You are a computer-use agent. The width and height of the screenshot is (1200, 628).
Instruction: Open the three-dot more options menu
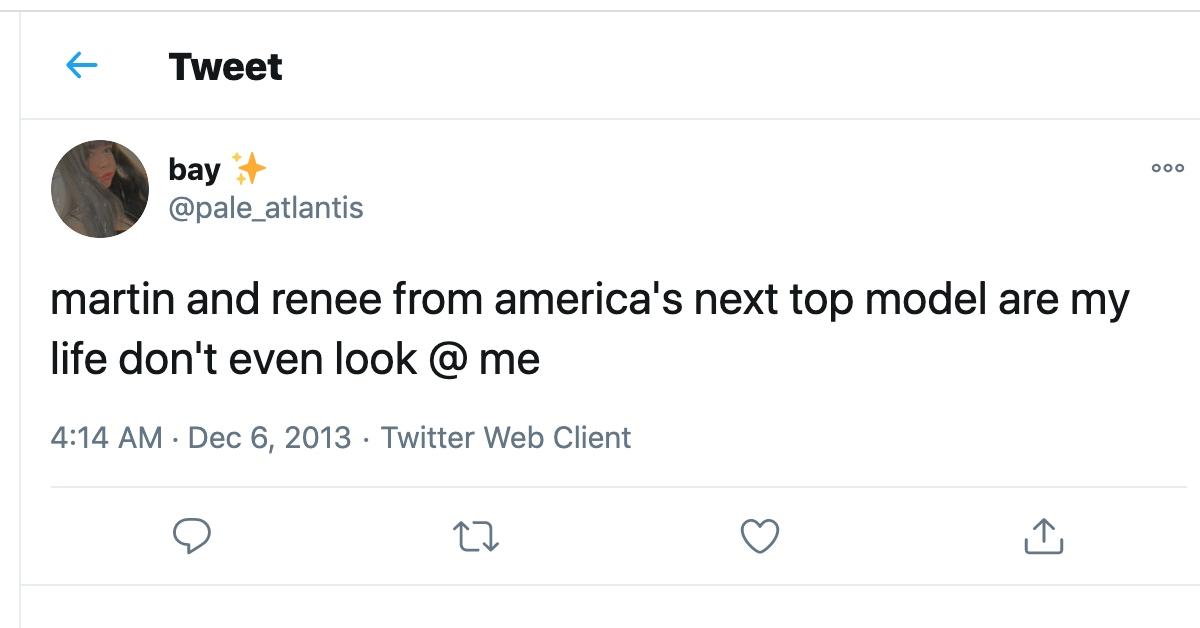(1167, 168)
